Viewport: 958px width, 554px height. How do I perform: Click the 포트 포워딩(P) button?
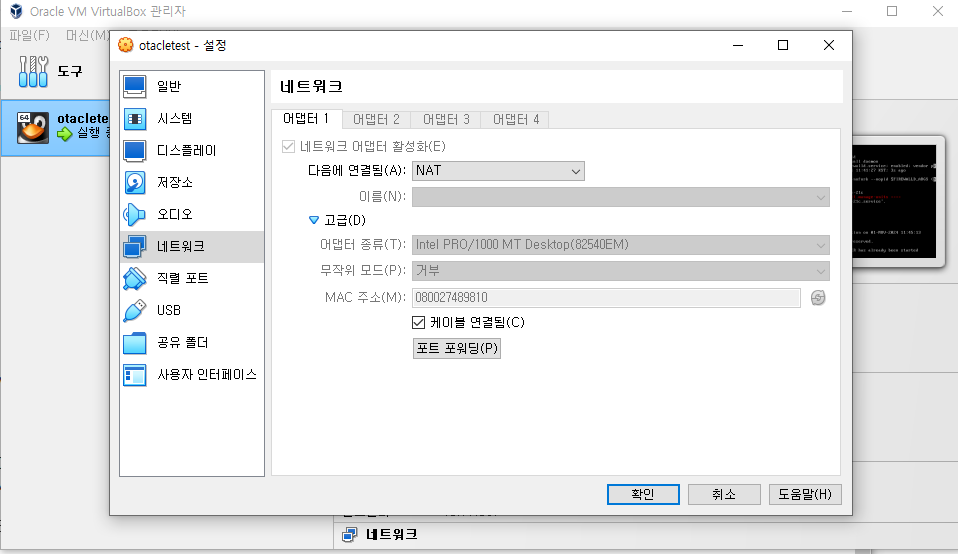457,348
